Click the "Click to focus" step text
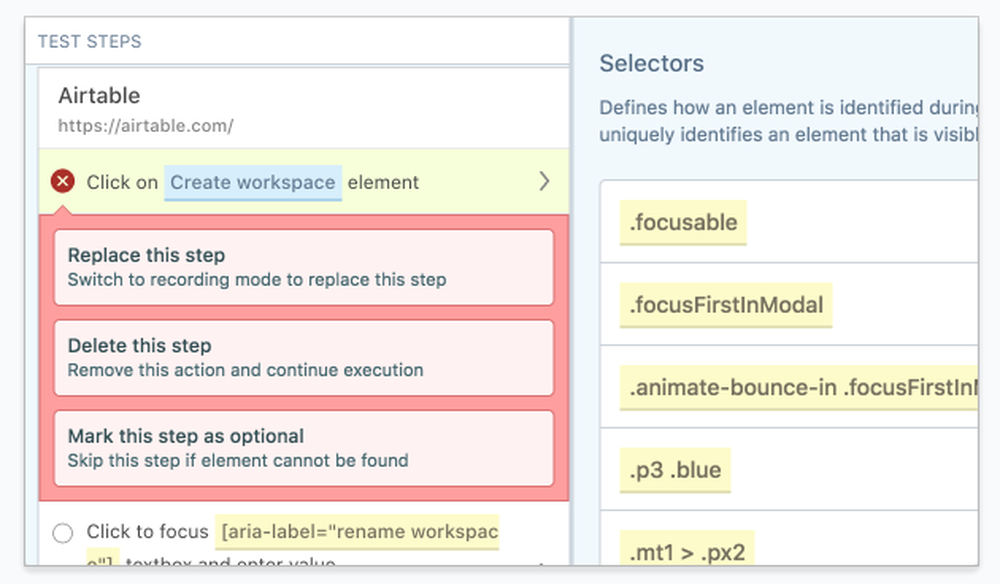Viewport: 1000px width, 584px height. coord(147,532)
